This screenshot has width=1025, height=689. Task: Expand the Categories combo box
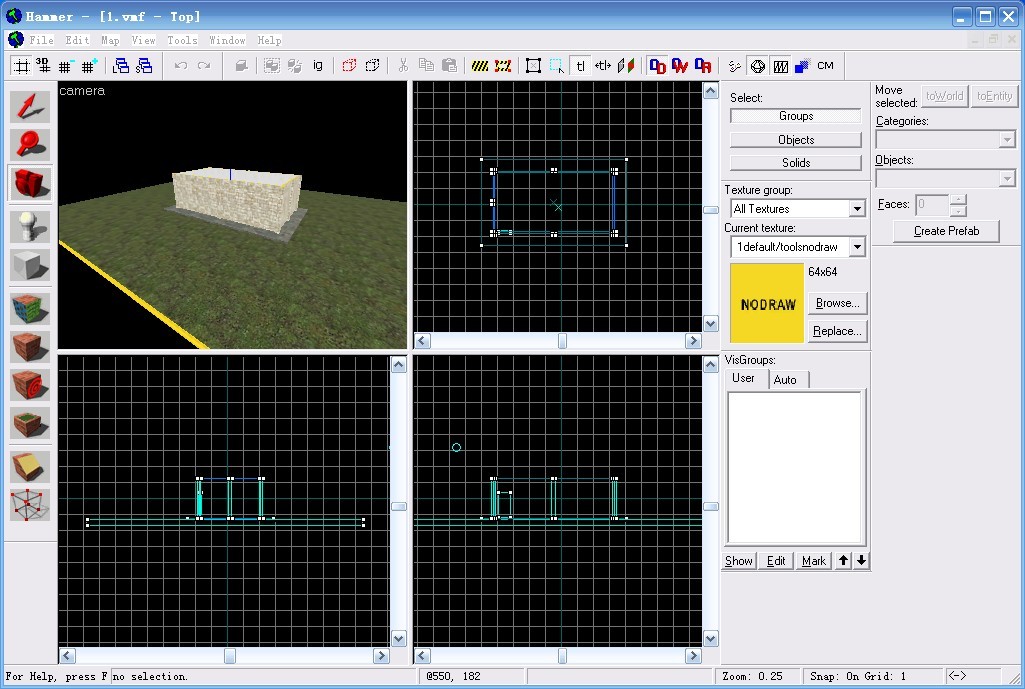1007,141
